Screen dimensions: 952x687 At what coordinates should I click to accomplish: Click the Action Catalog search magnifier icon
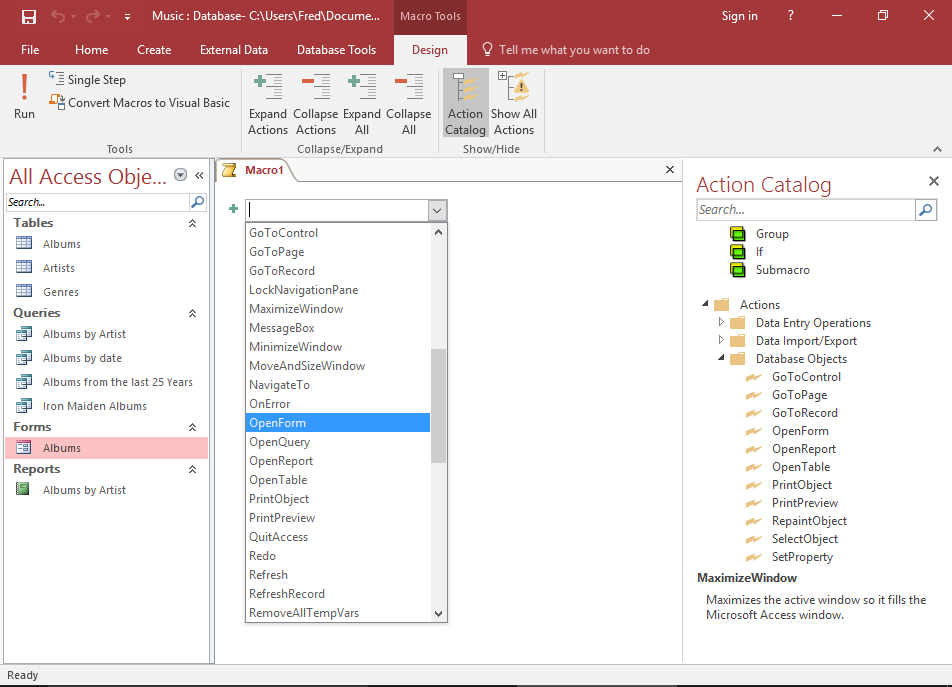point(926,210)
